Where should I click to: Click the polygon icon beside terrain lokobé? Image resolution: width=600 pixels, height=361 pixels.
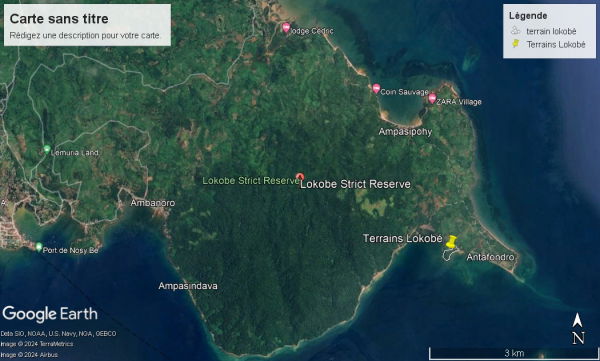[516, 31]
